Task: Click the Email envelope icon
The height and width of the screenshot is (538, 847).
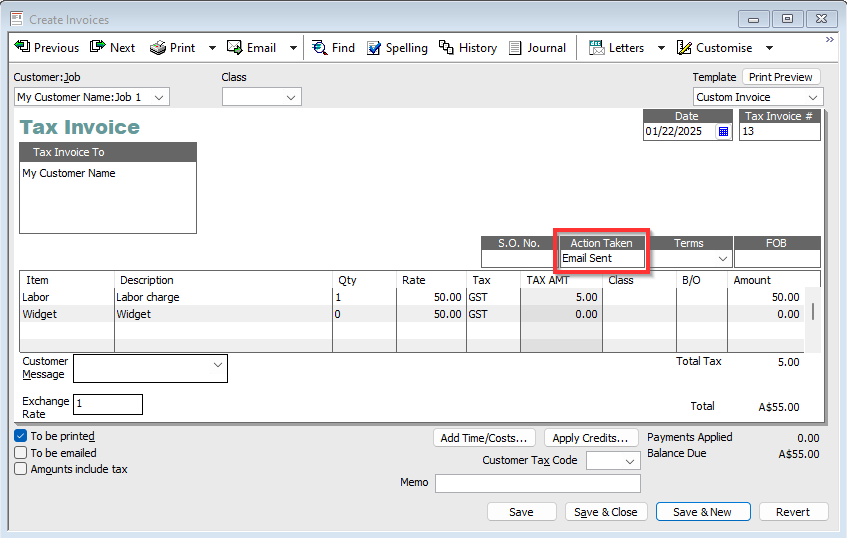Action: click(x=234, y=48)
